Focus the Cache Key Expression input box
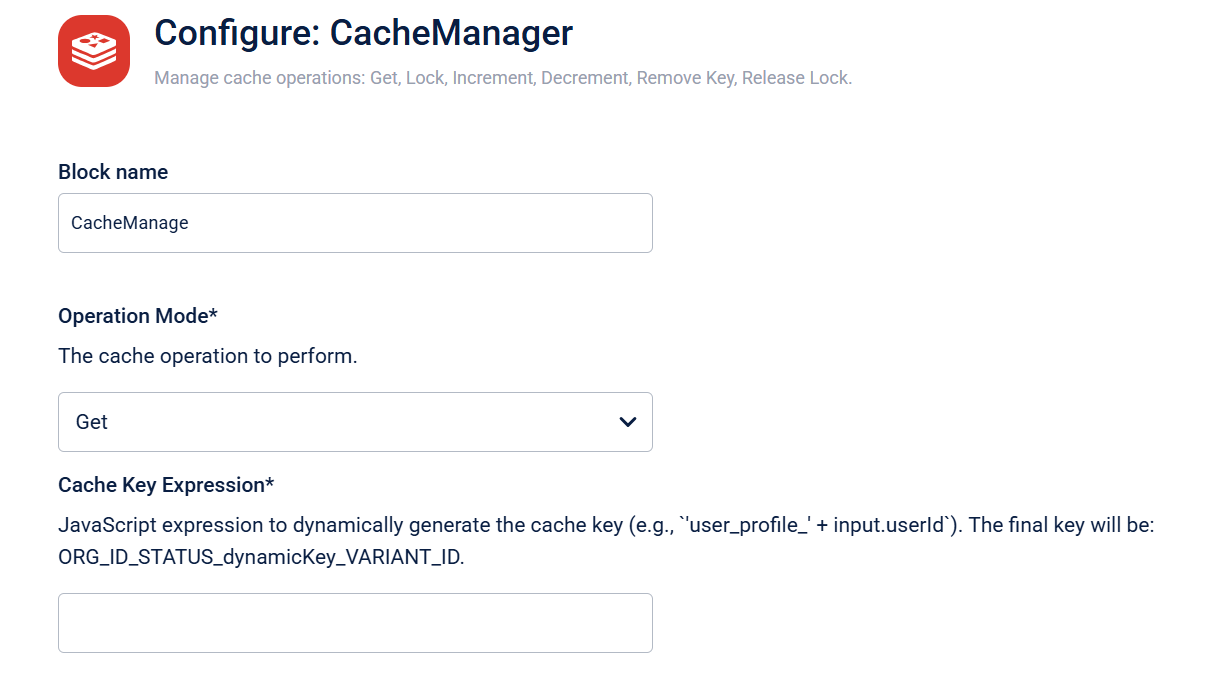The width and height of the screenshot is (1224, 682). coord(355,623)
